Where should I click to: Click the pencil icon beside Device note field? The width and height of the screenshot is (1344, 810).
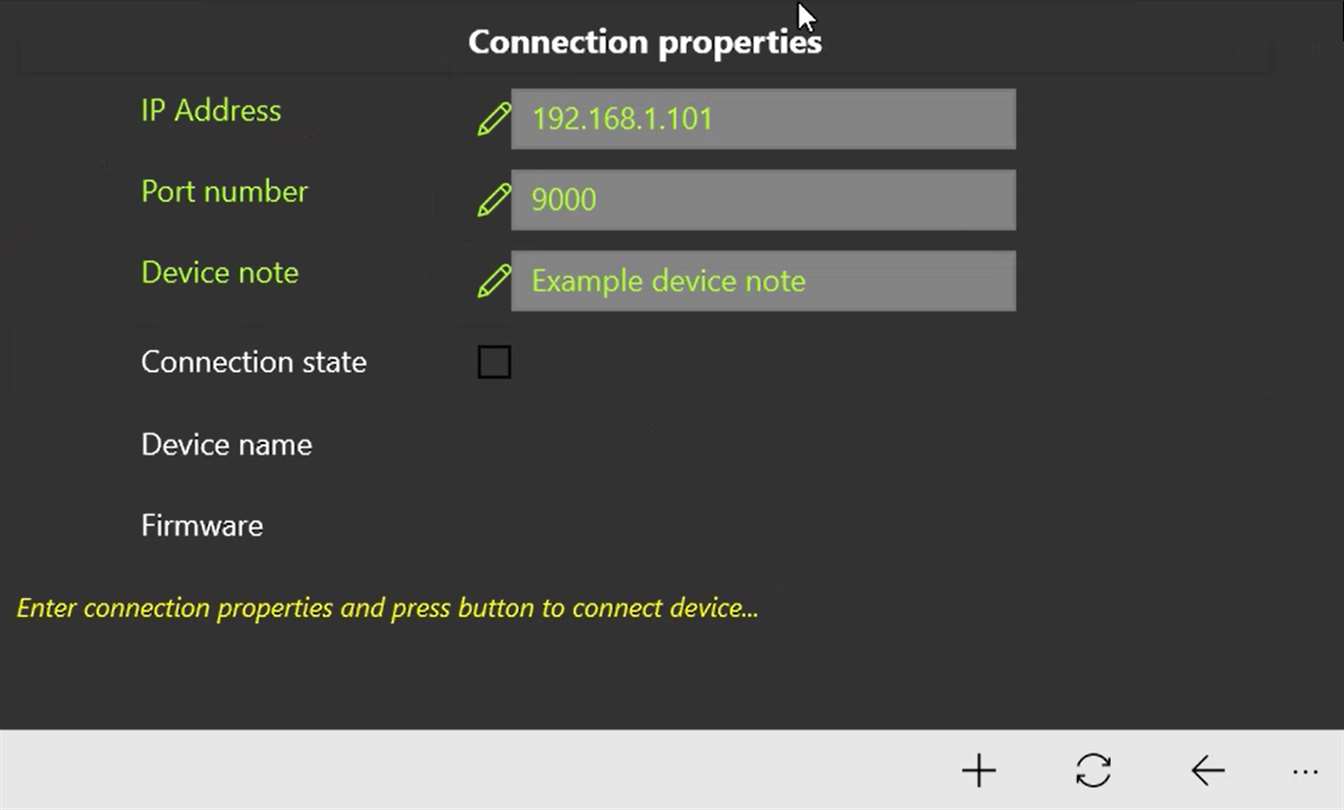click(x=493, y=282)
